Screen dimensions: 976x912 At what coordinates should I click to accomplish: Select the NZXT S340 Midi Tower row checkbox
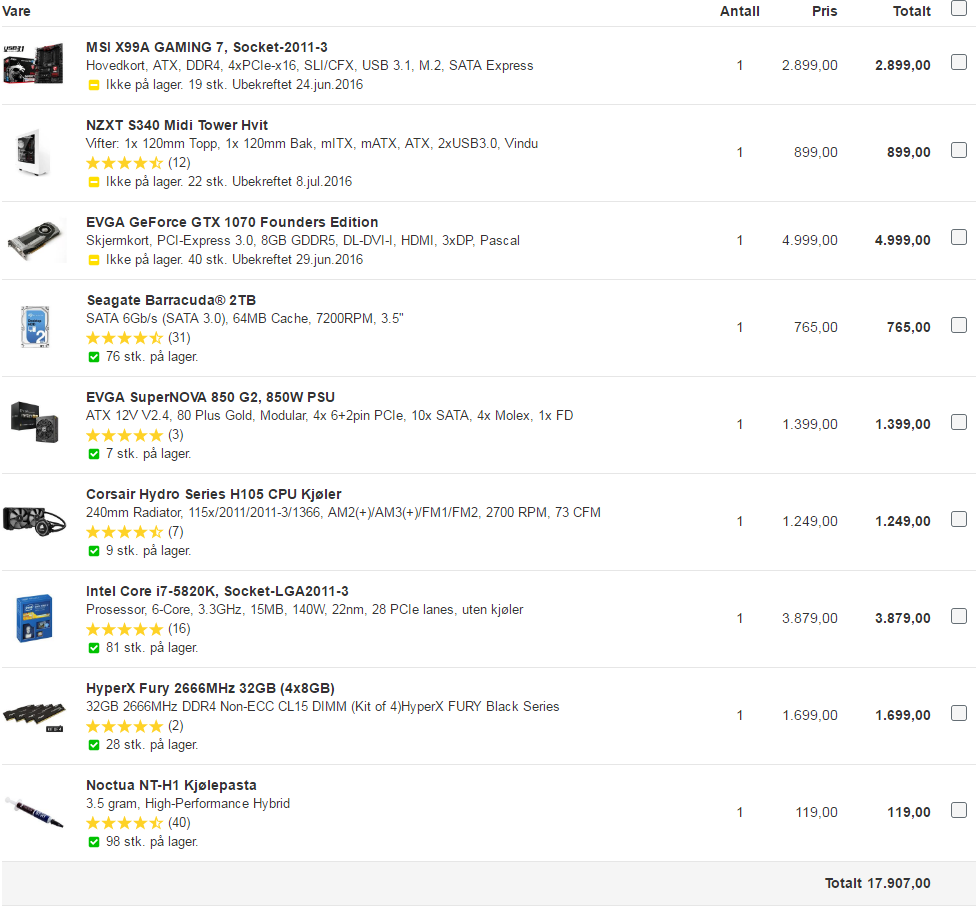959,150
